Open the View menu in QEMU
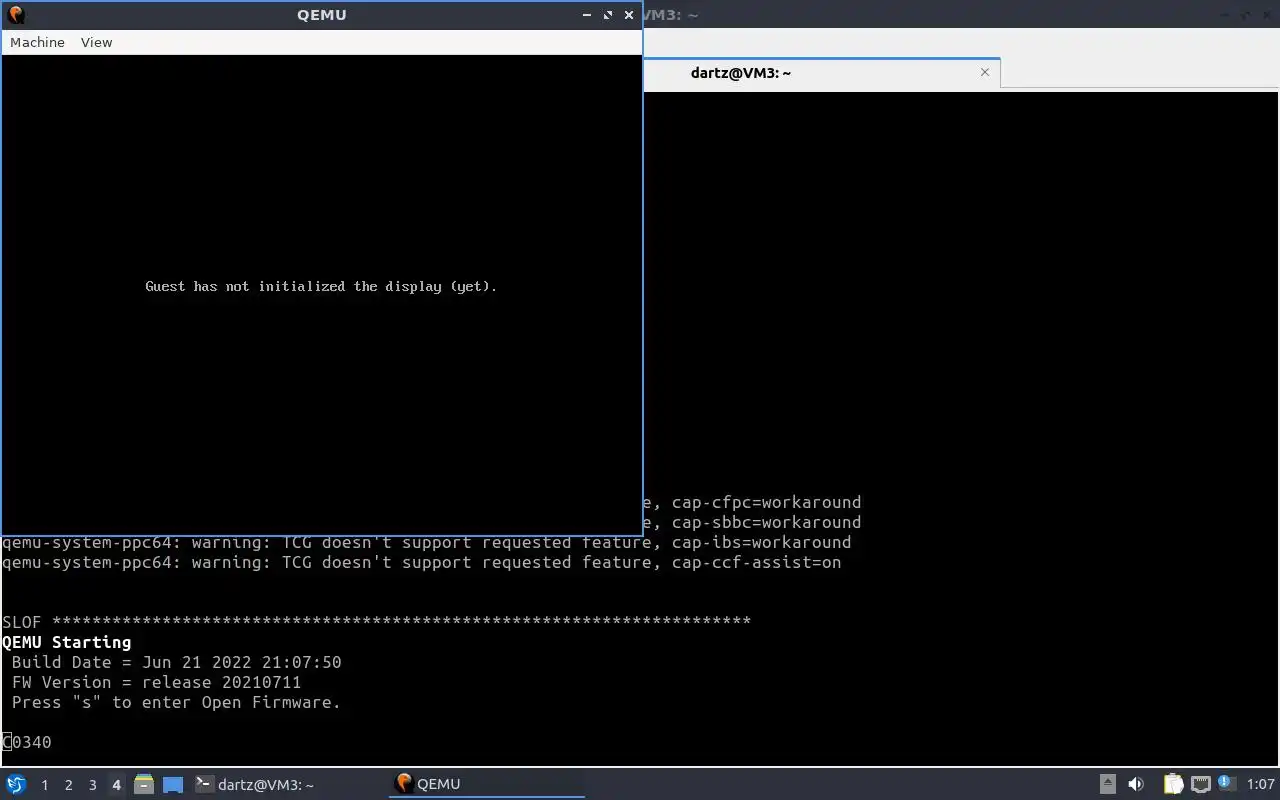The height and width of the screenshot is (800, 1280). click(96, 42)
